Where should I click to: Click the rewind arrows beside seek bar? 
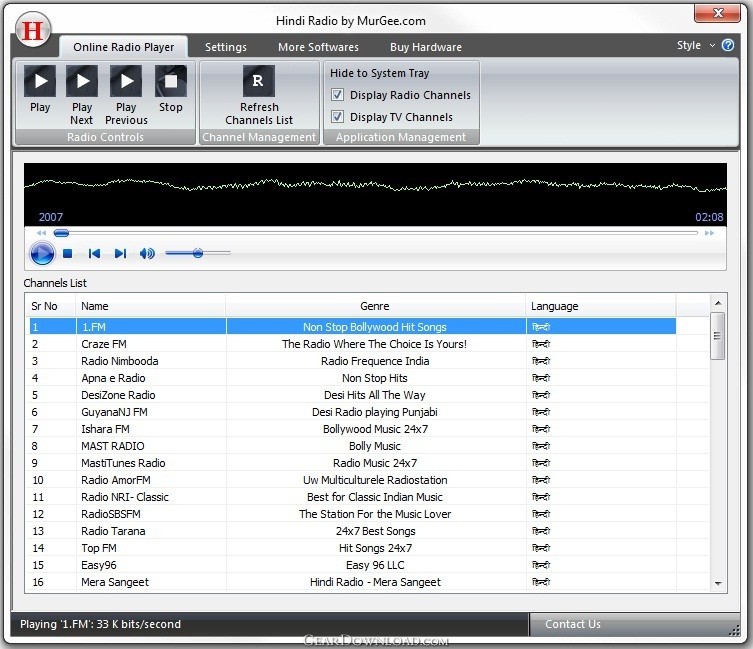[x=42, y=233]
